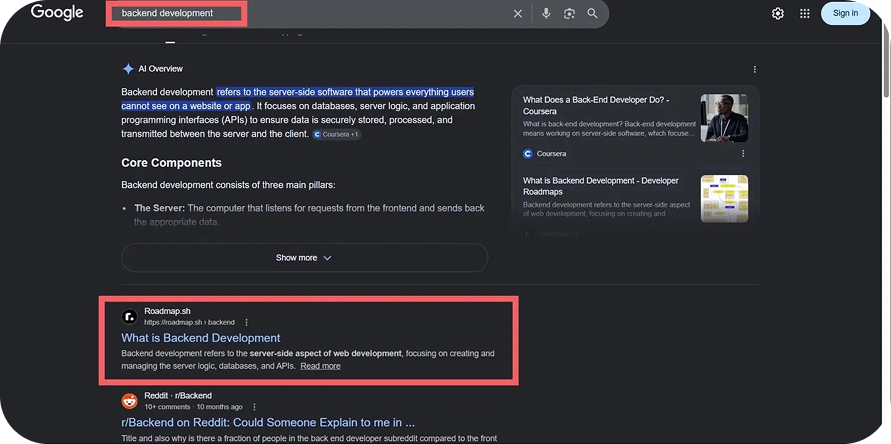The width and height of the screenshot is (891, 444).
Task: Open quick settings gear icon
Action: (x=778, y=14)
